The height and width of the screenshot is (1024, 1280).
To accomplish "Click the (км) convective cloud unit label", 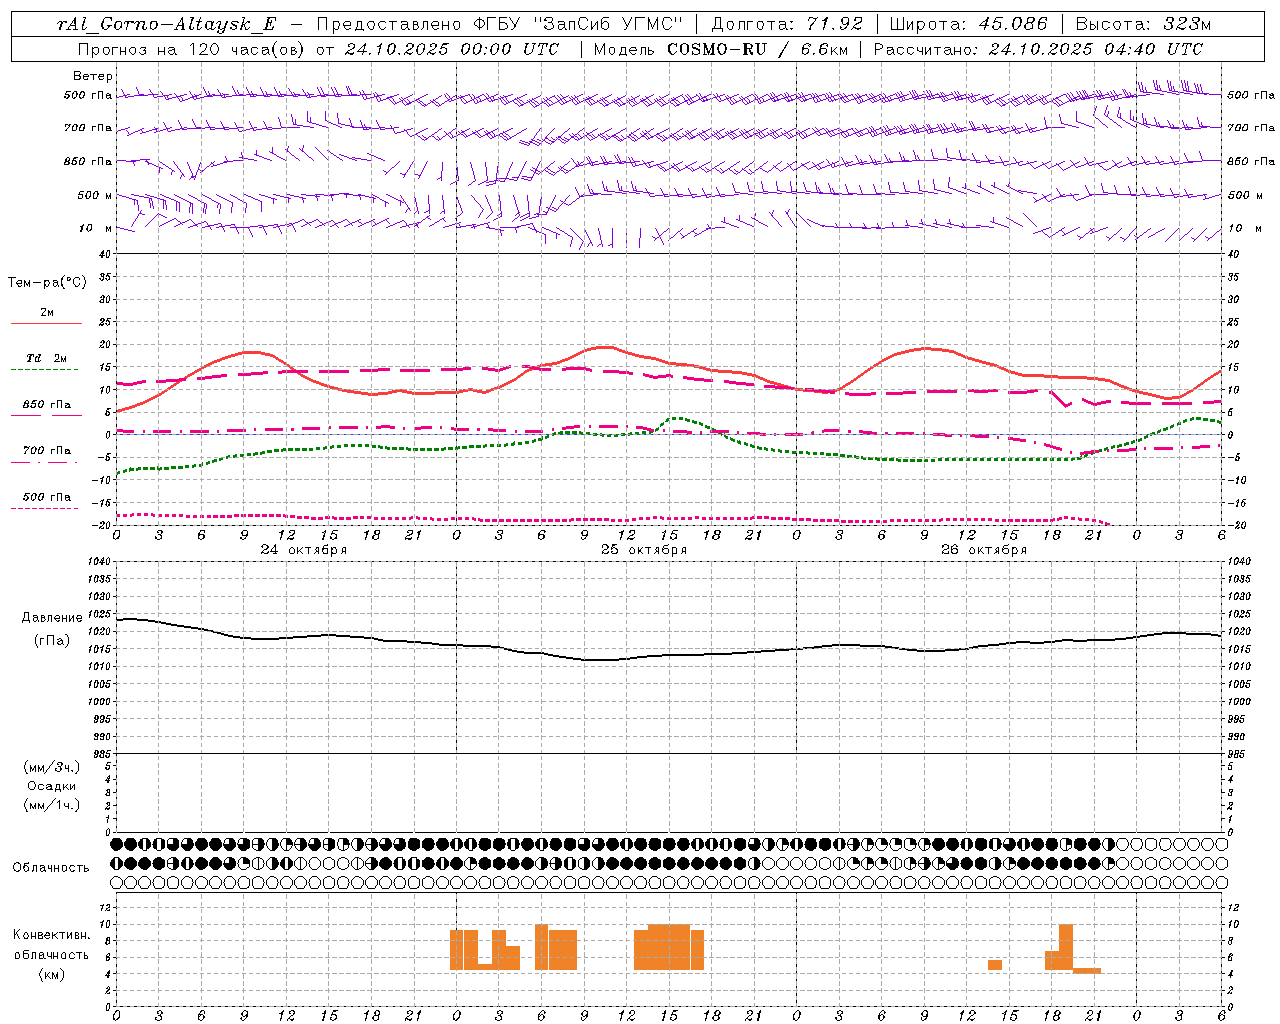I will pyautogui.click(x=52, y=974).
